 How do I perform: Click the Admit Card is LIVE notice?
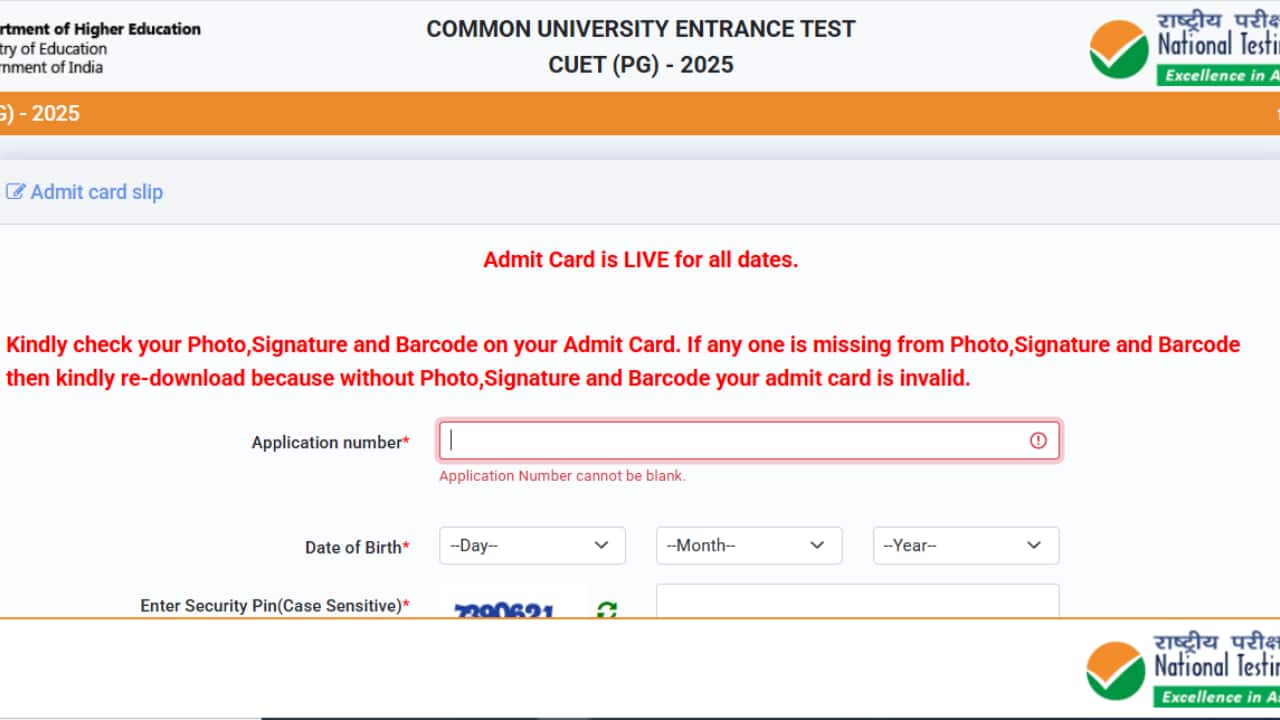(x=640, y=259)
